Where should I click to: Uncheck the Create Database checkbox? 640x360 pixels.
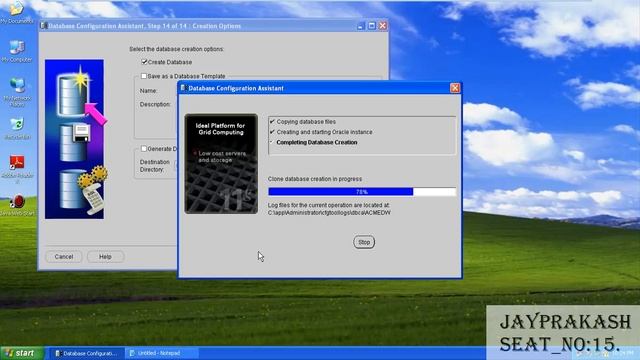(x=144, y=62)
